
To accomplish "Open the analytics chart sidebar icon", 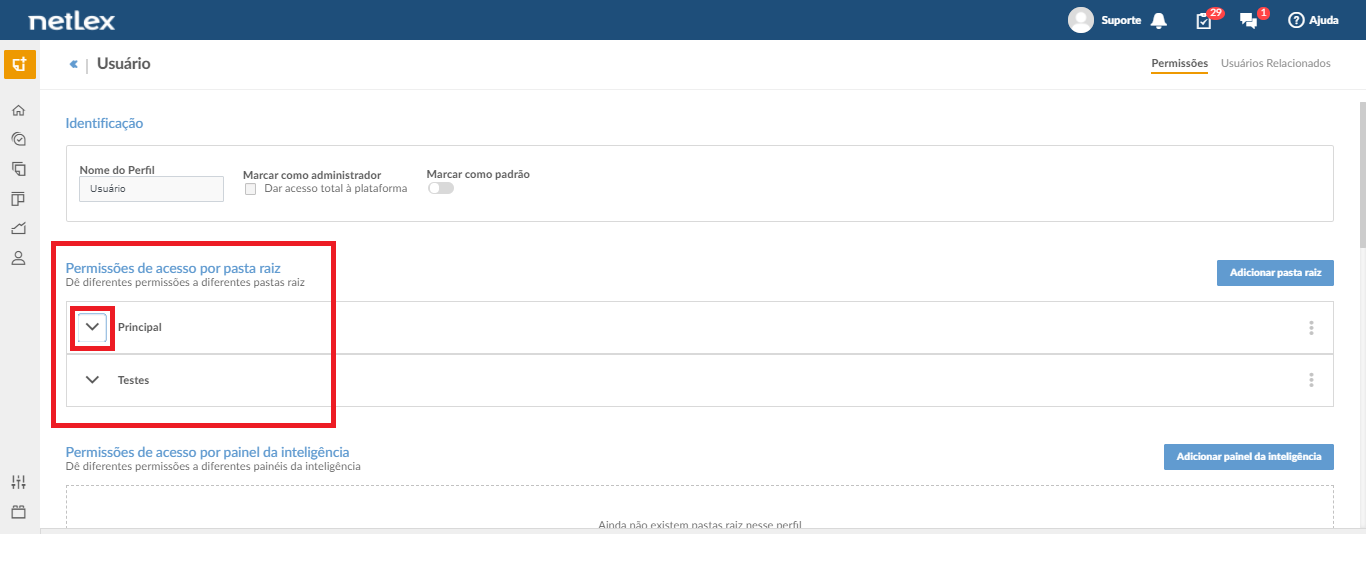I will [x=18, y=228].
